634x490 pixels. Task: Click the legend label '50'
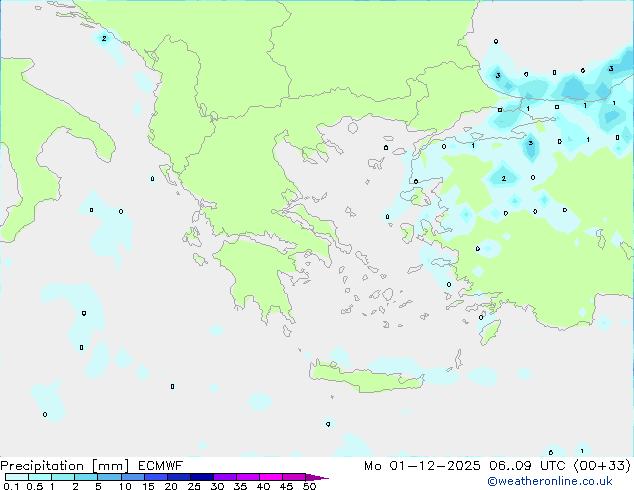click(309, 486)
